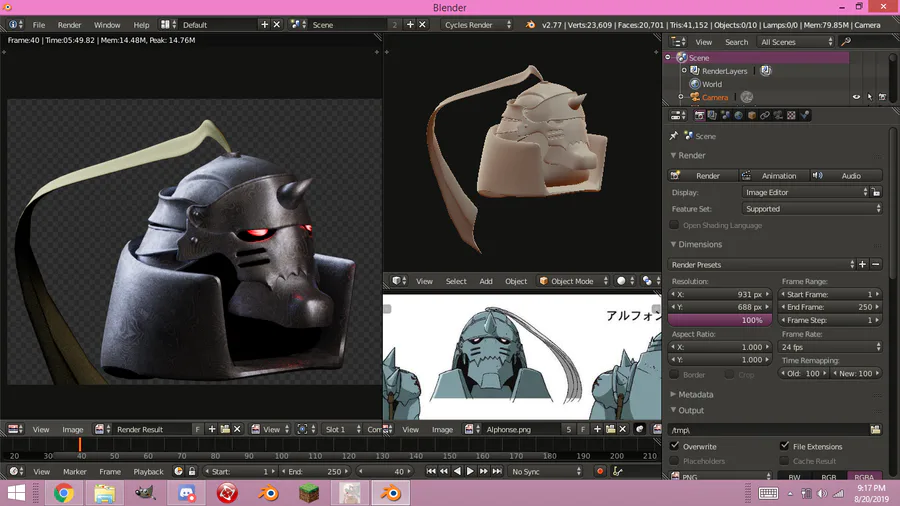Disable the File Extensions checkbox
900x506 pixels.
[x=784, y=446]
